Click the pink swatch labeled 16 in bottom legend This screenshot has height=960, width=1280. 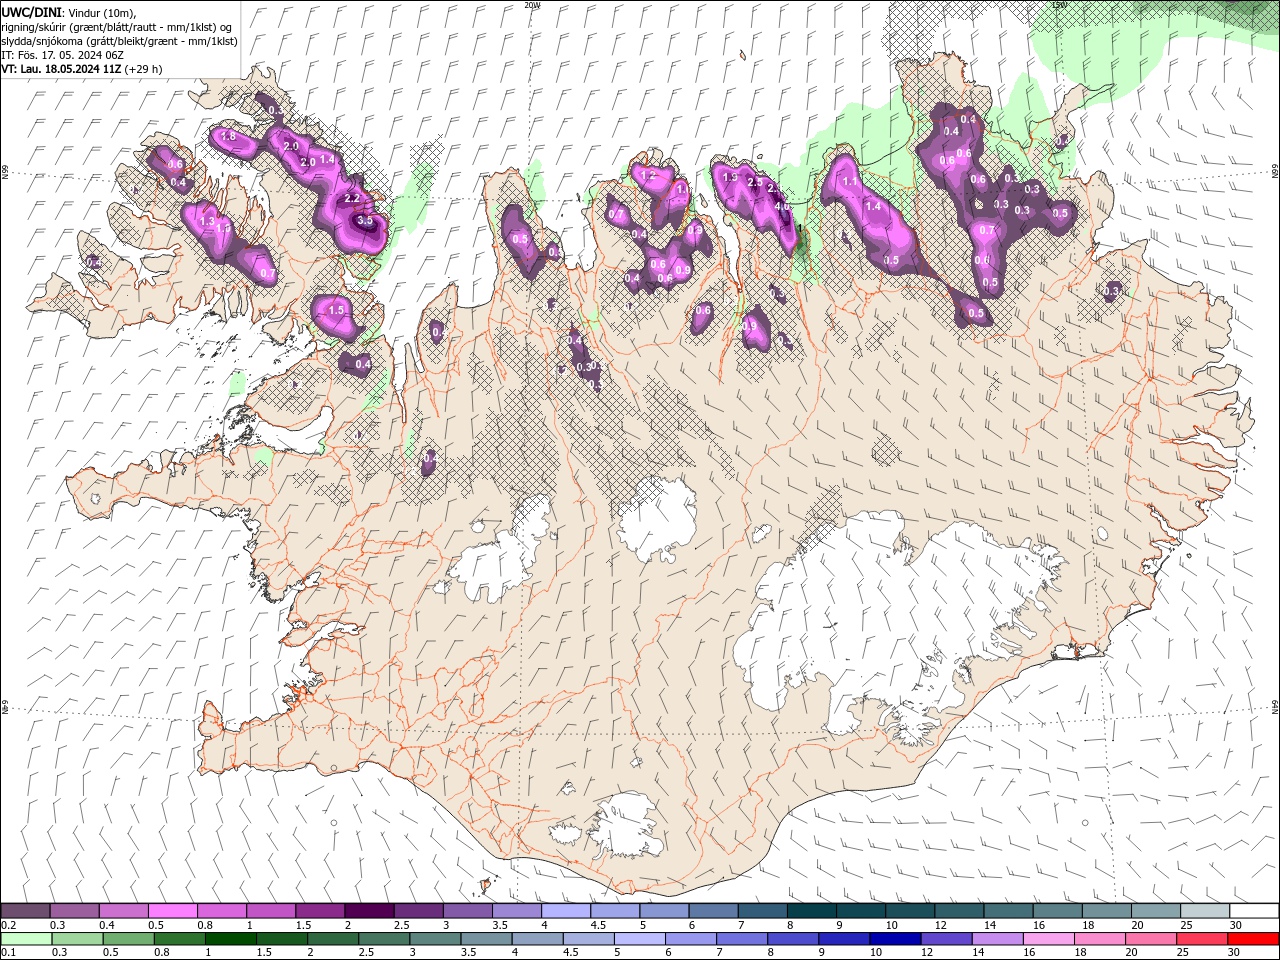[x=1048, y=939]
